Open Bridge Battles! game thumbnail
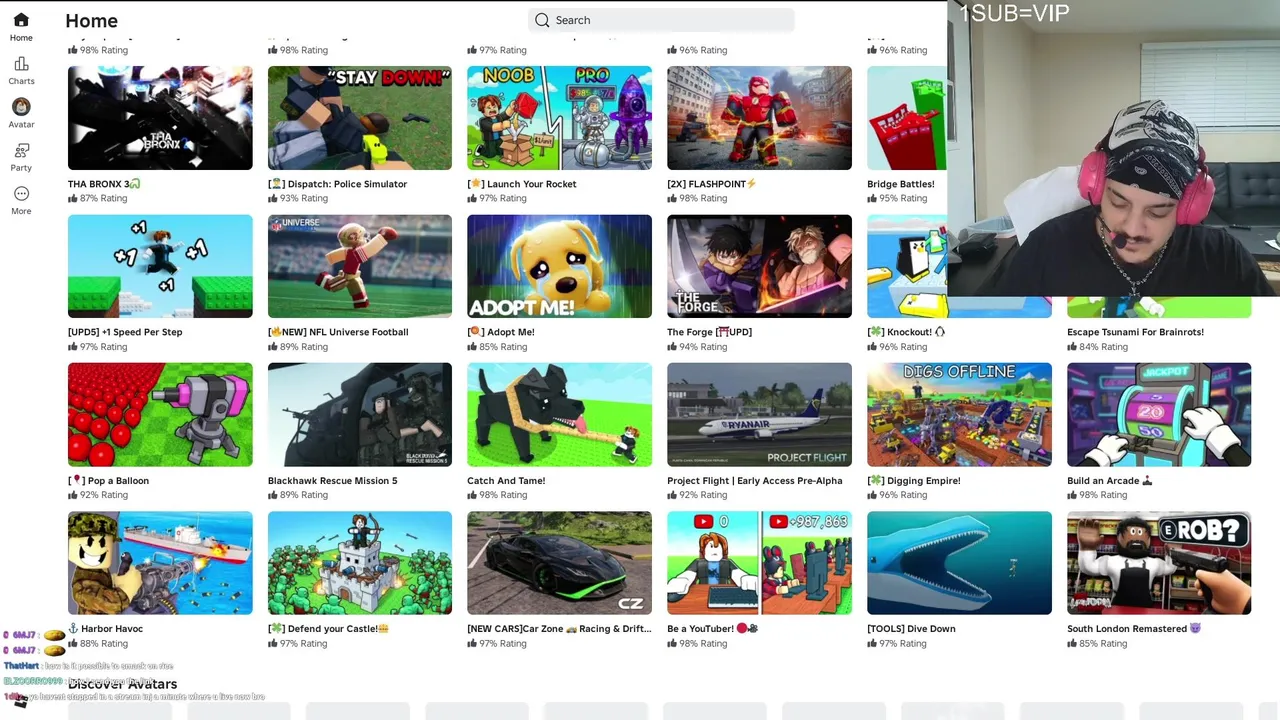Viewport: 1280px width, 720px height. tap(906, 118)
